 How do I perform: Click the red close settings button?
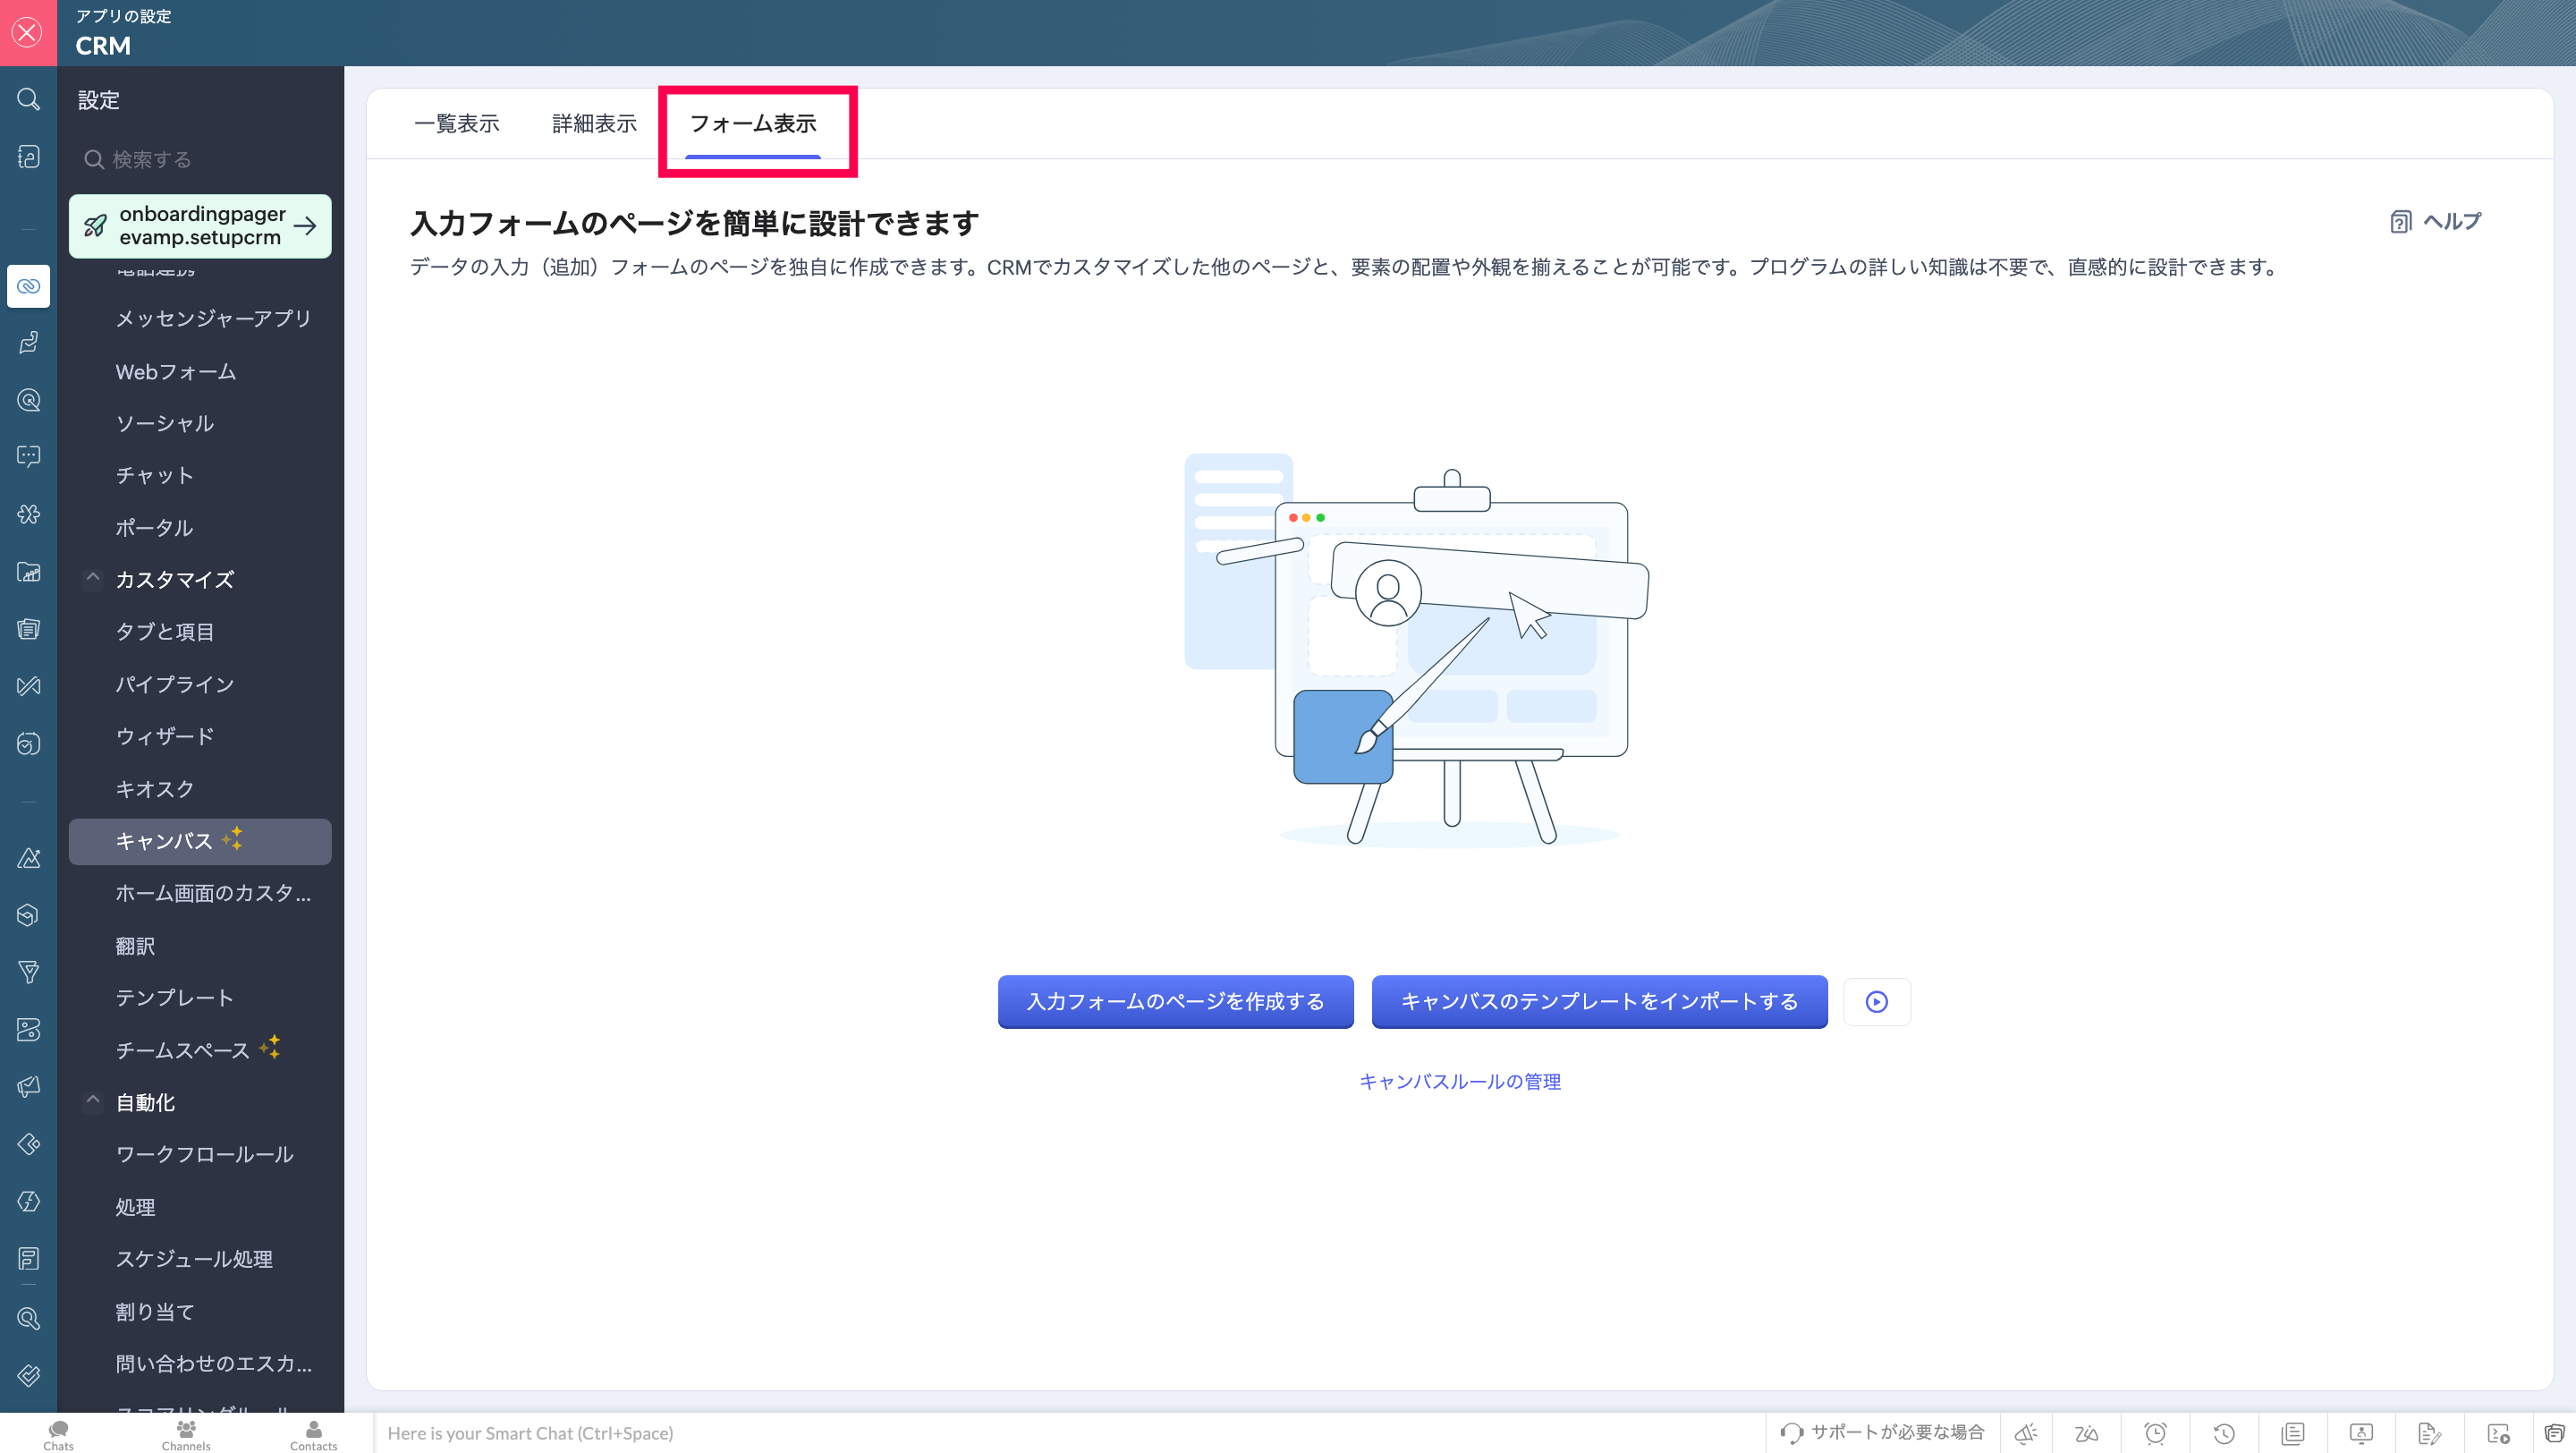[28, 32]
